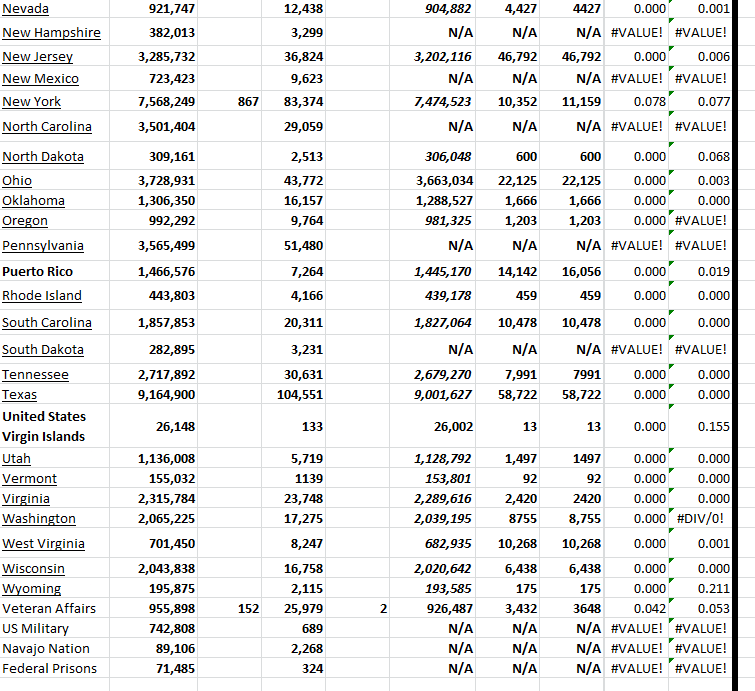Click the 0.211 cell in Wyoming row
This screenshot has height=691, width=755.
point(714,588)
